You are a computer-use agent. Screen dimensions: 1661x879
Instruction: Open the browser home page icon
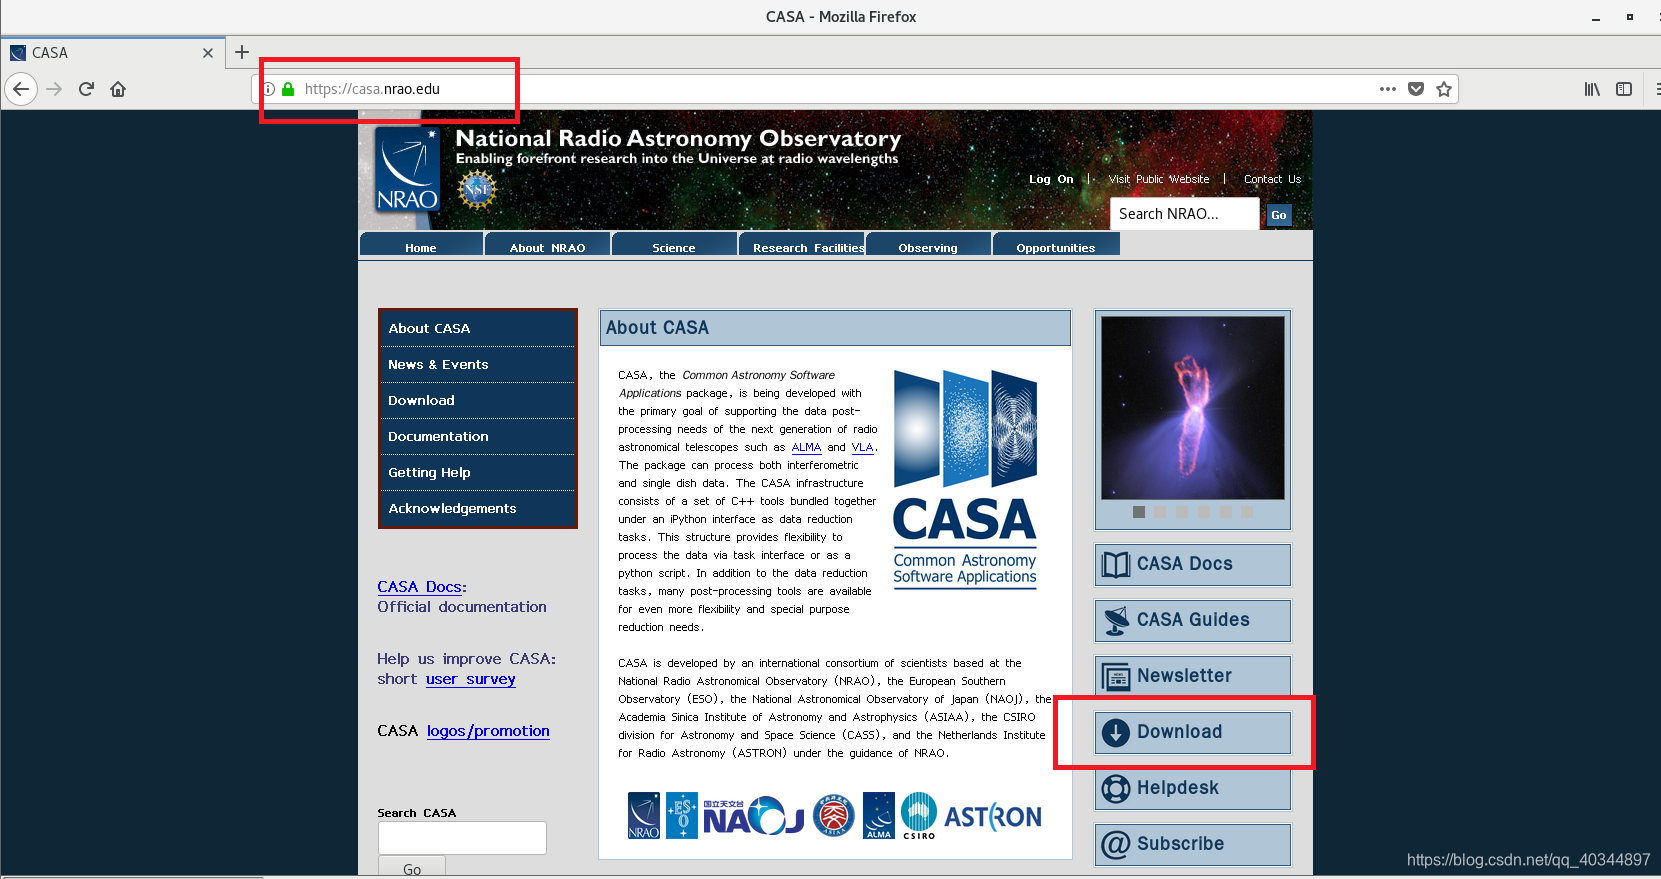coord(118,89)
